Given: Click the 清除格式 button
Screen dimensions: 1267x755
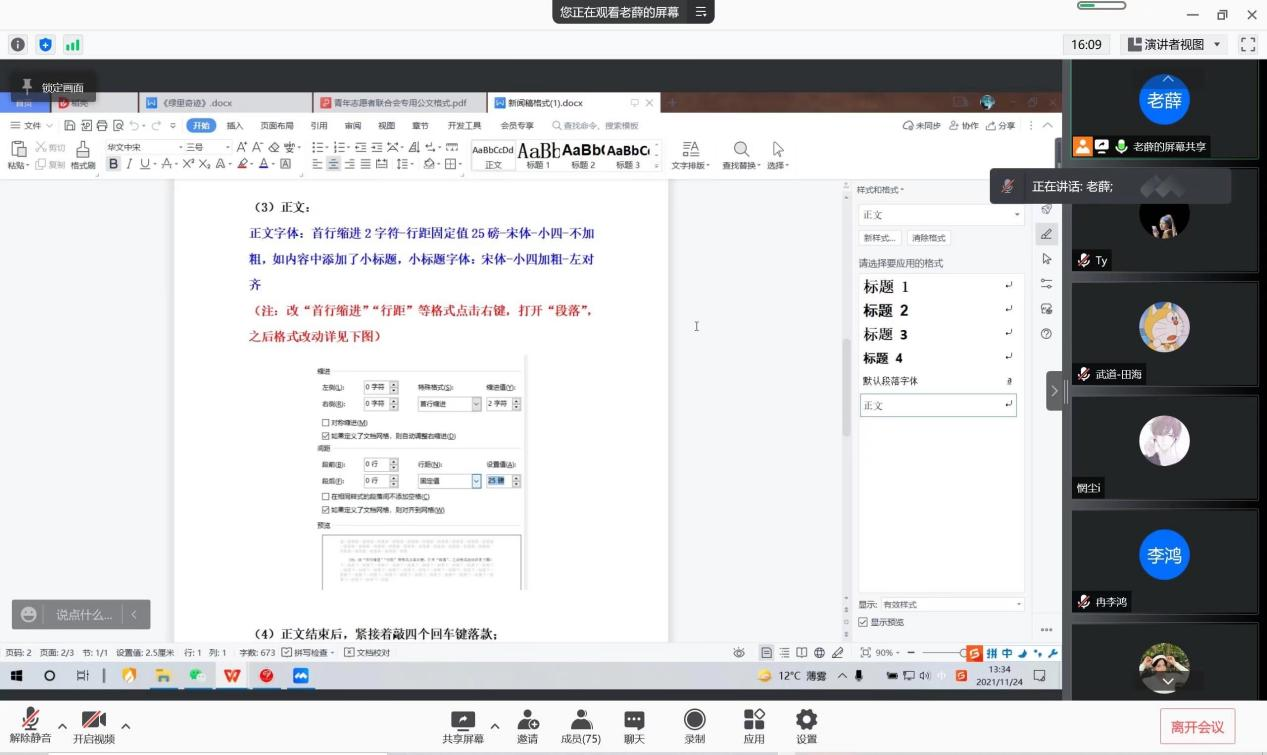Looking at the screenshot, I should click(x=928, y=238).
